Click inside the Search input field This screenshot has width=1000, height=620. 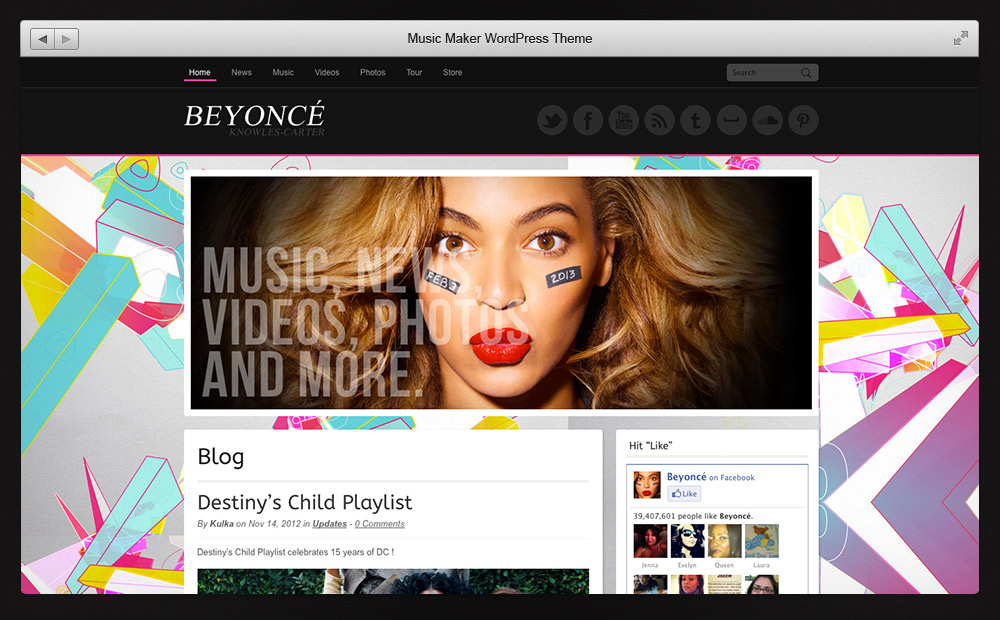pos(762,73)
